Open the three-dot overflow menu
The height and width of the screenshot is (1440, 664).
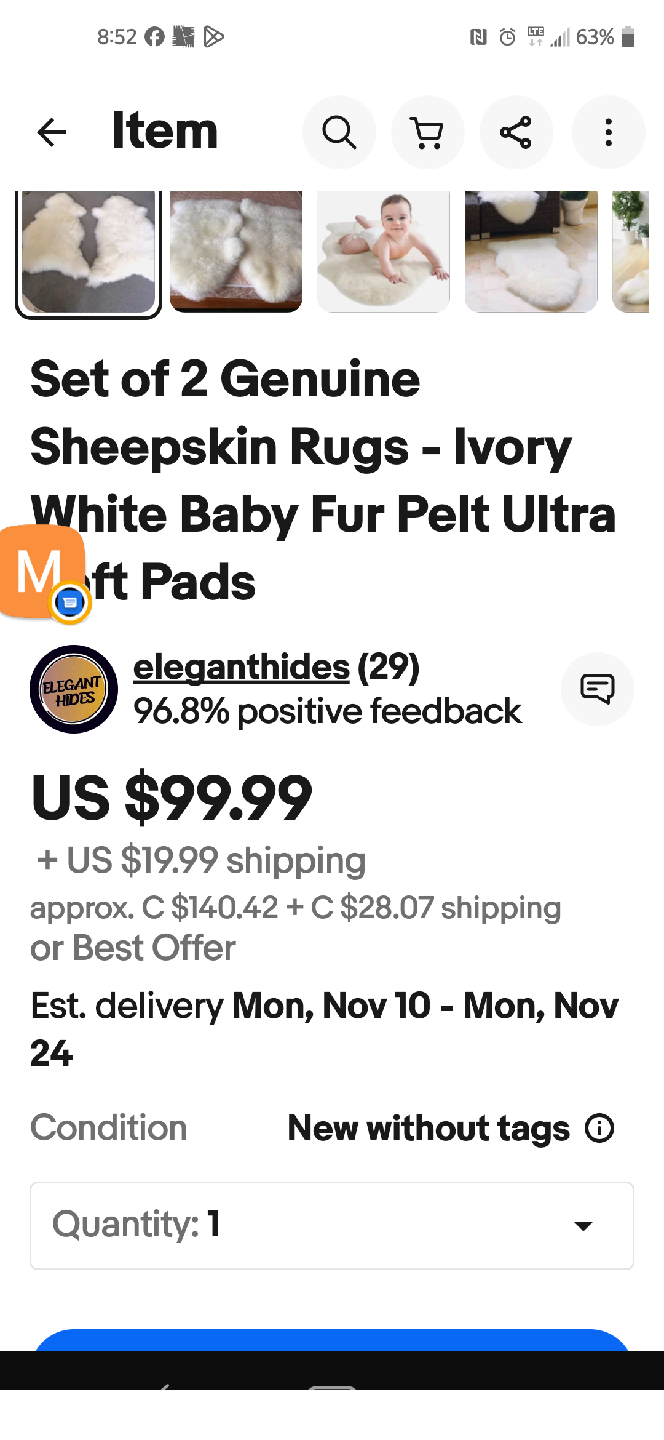[x=607, y=132]
